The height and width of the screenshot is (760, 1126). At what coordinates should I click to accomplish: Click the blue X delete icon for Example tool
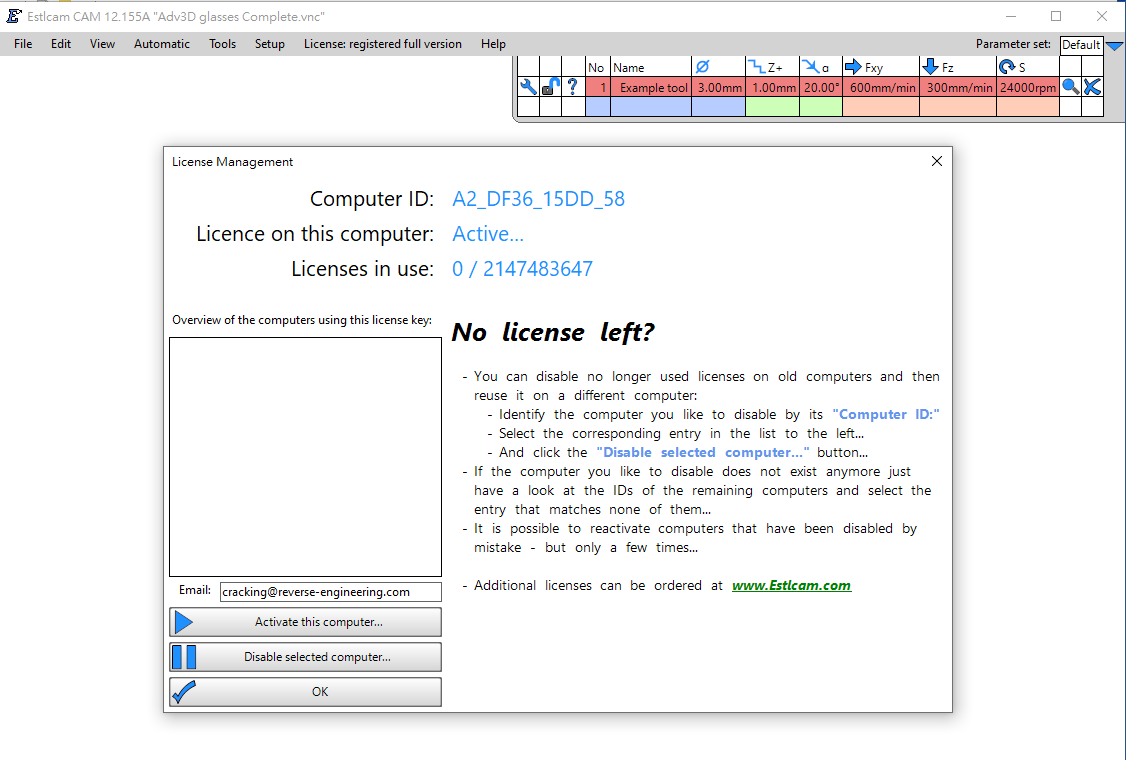1092,87
